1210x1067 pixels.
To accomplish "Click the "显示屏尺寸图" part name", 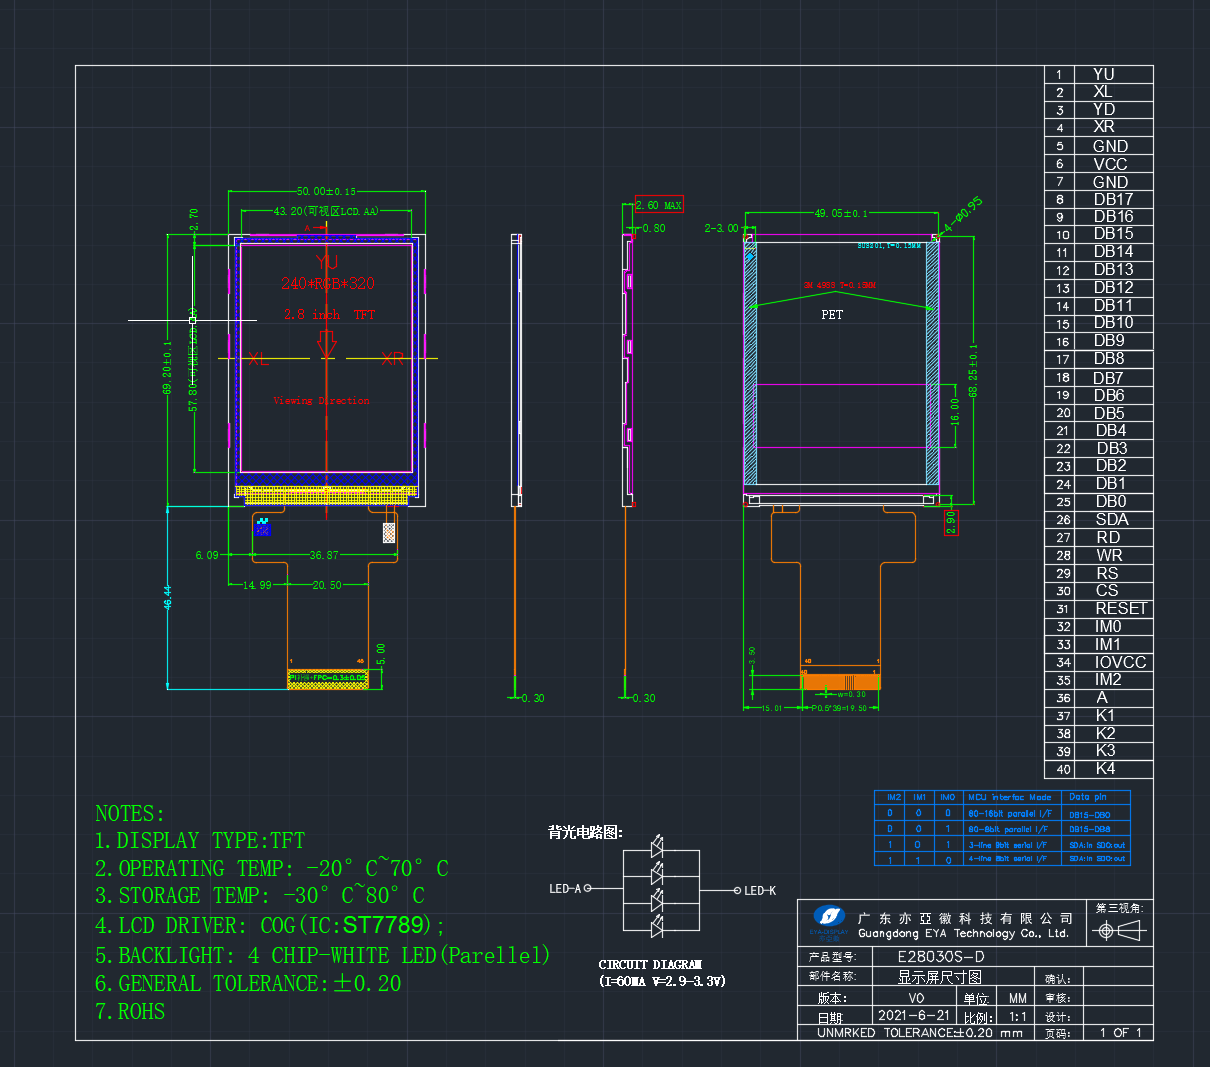I will [939, 976].
